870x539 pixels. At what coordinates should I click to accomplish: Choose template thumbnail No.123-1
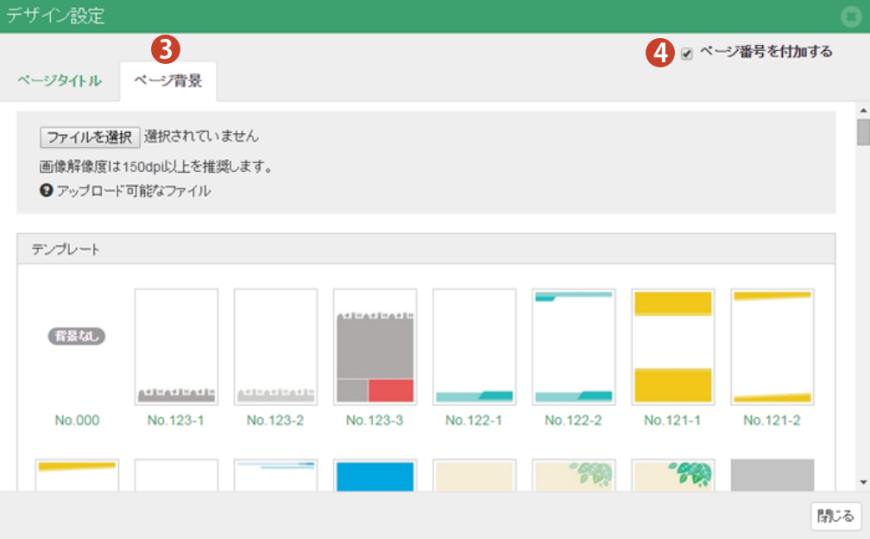[x=176, y=346]
